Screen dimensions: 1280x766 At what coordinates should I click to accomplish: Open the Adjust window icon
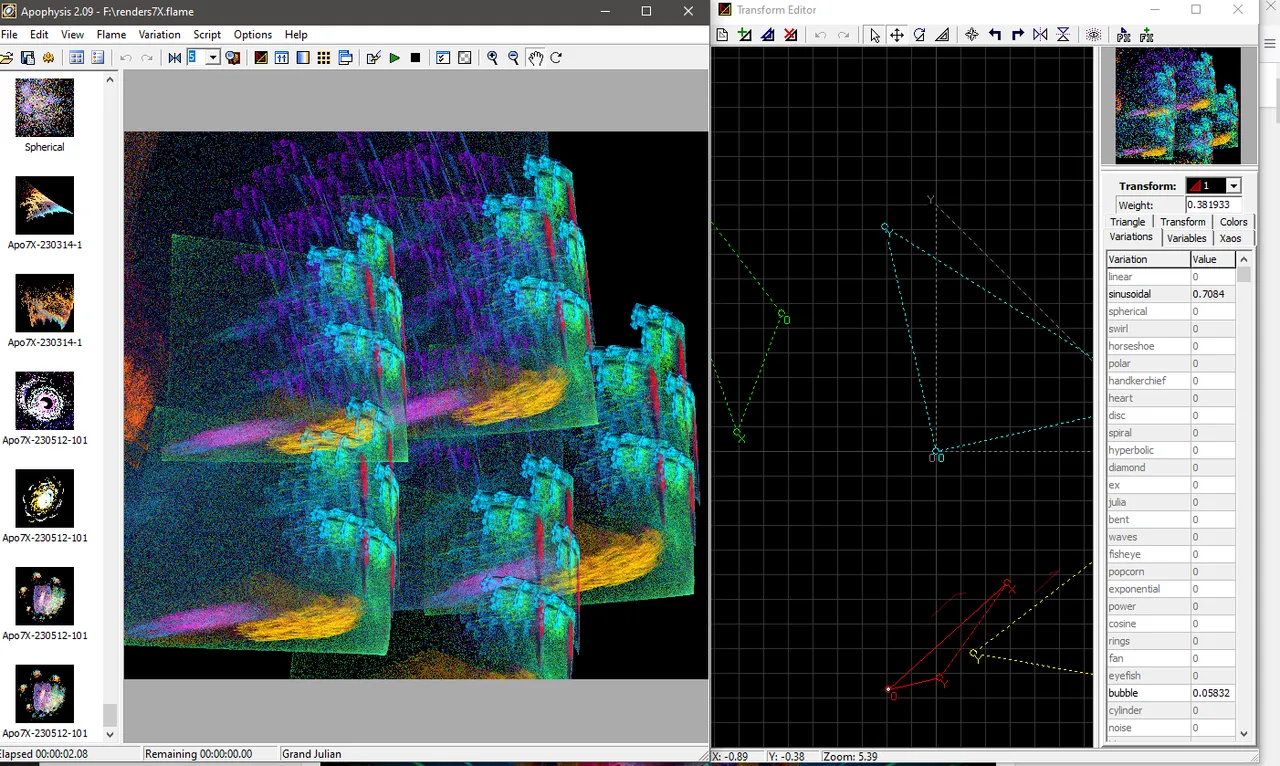tap(281, 58)
